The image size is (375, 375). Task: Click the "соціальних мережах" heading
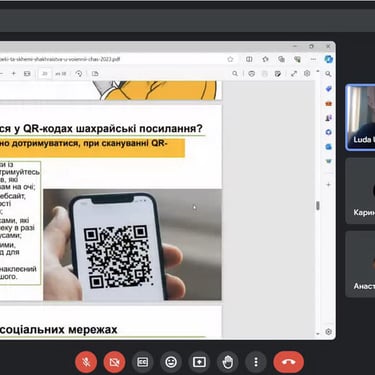coord(59,330)
